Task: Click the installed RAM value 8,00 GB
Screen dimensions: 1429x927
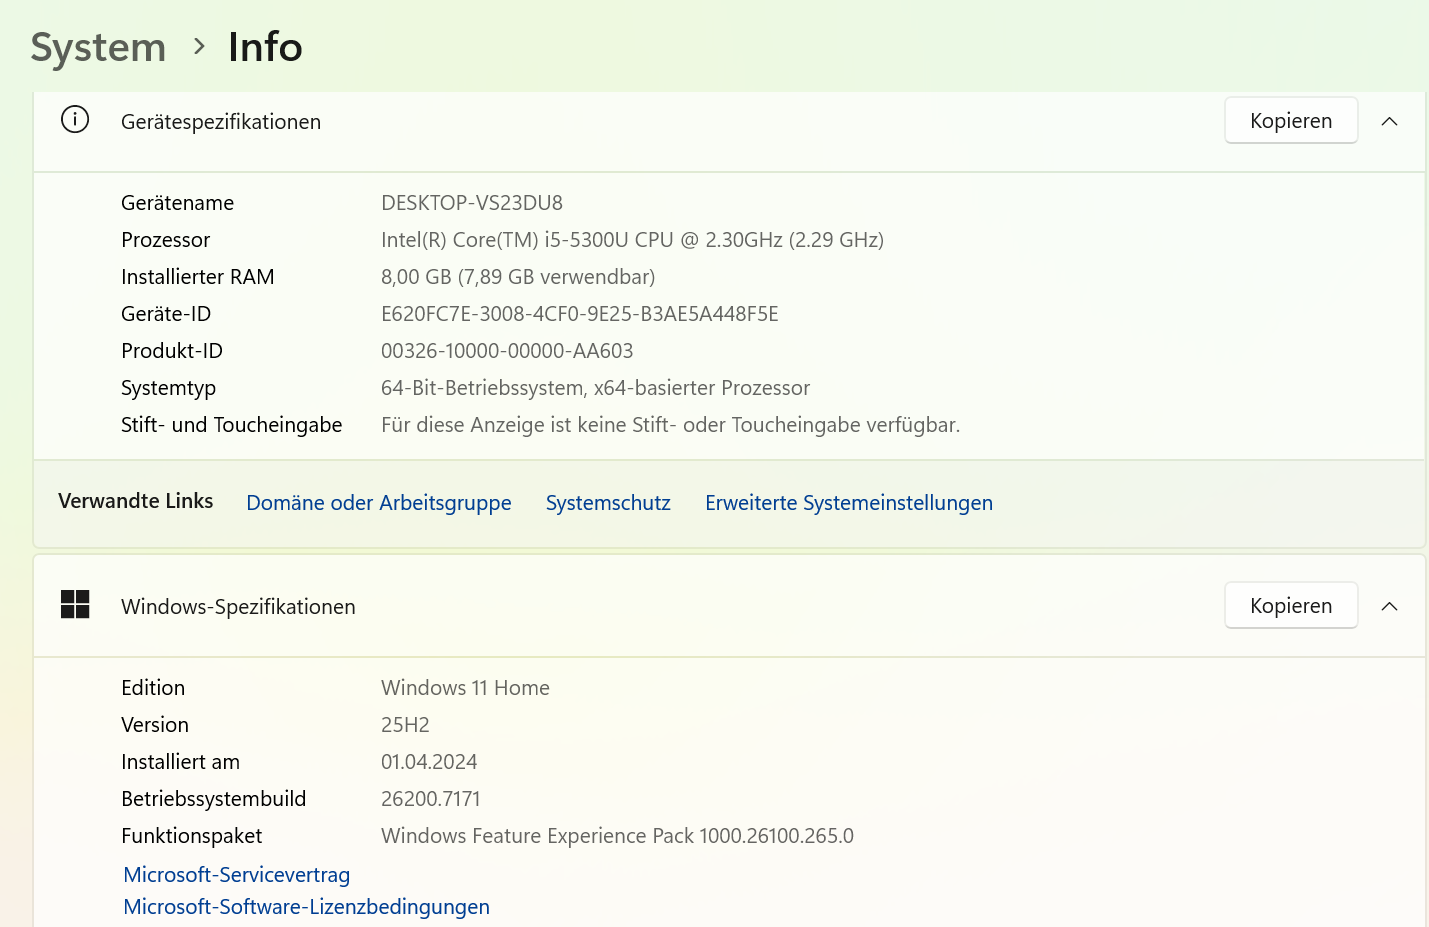Action: 518,276
